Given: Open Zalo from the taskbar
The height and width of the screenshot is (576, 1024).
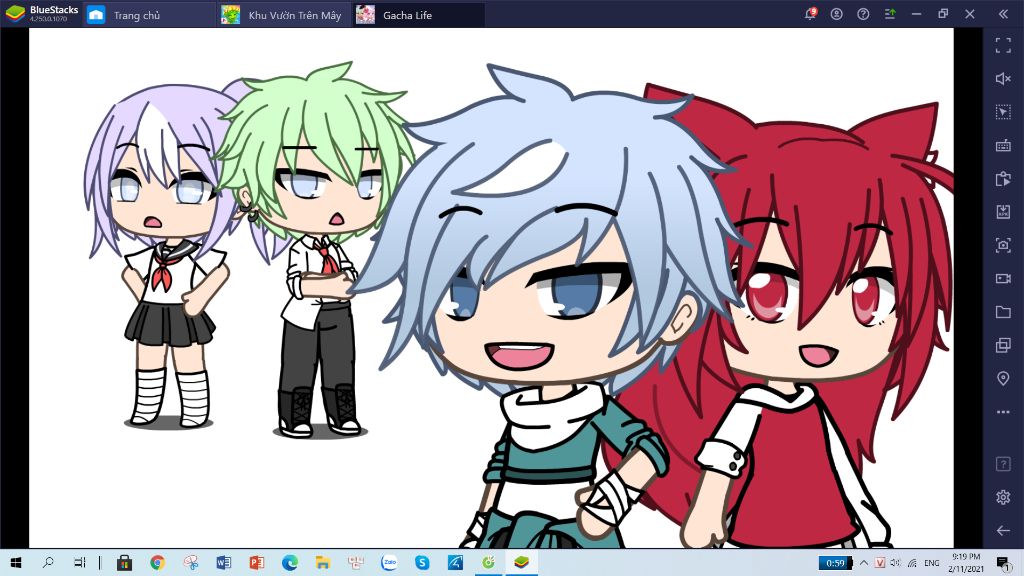Looking at the screenshot, I should 389,562.
